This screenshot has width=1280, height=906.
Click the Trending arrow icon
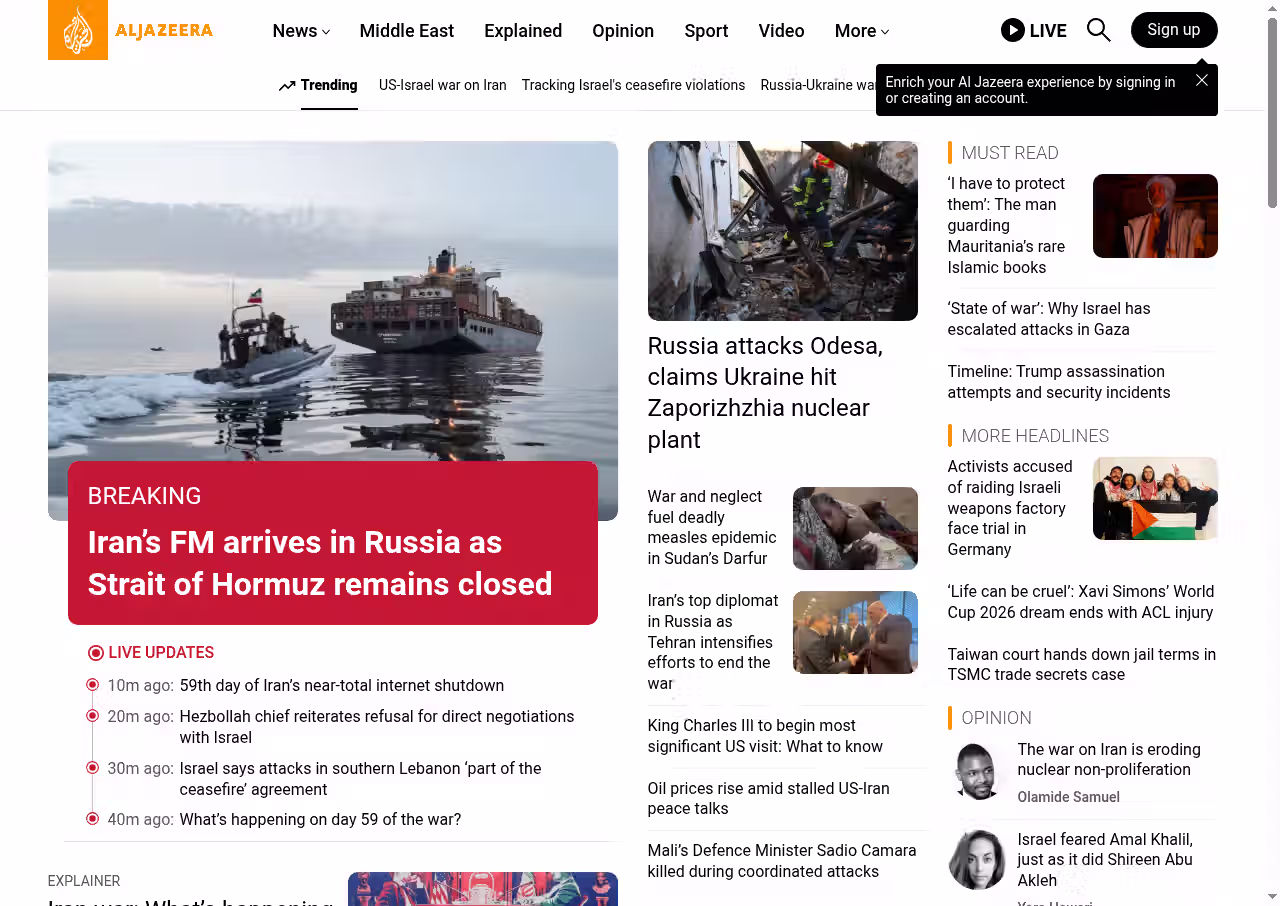pos(287,85)
